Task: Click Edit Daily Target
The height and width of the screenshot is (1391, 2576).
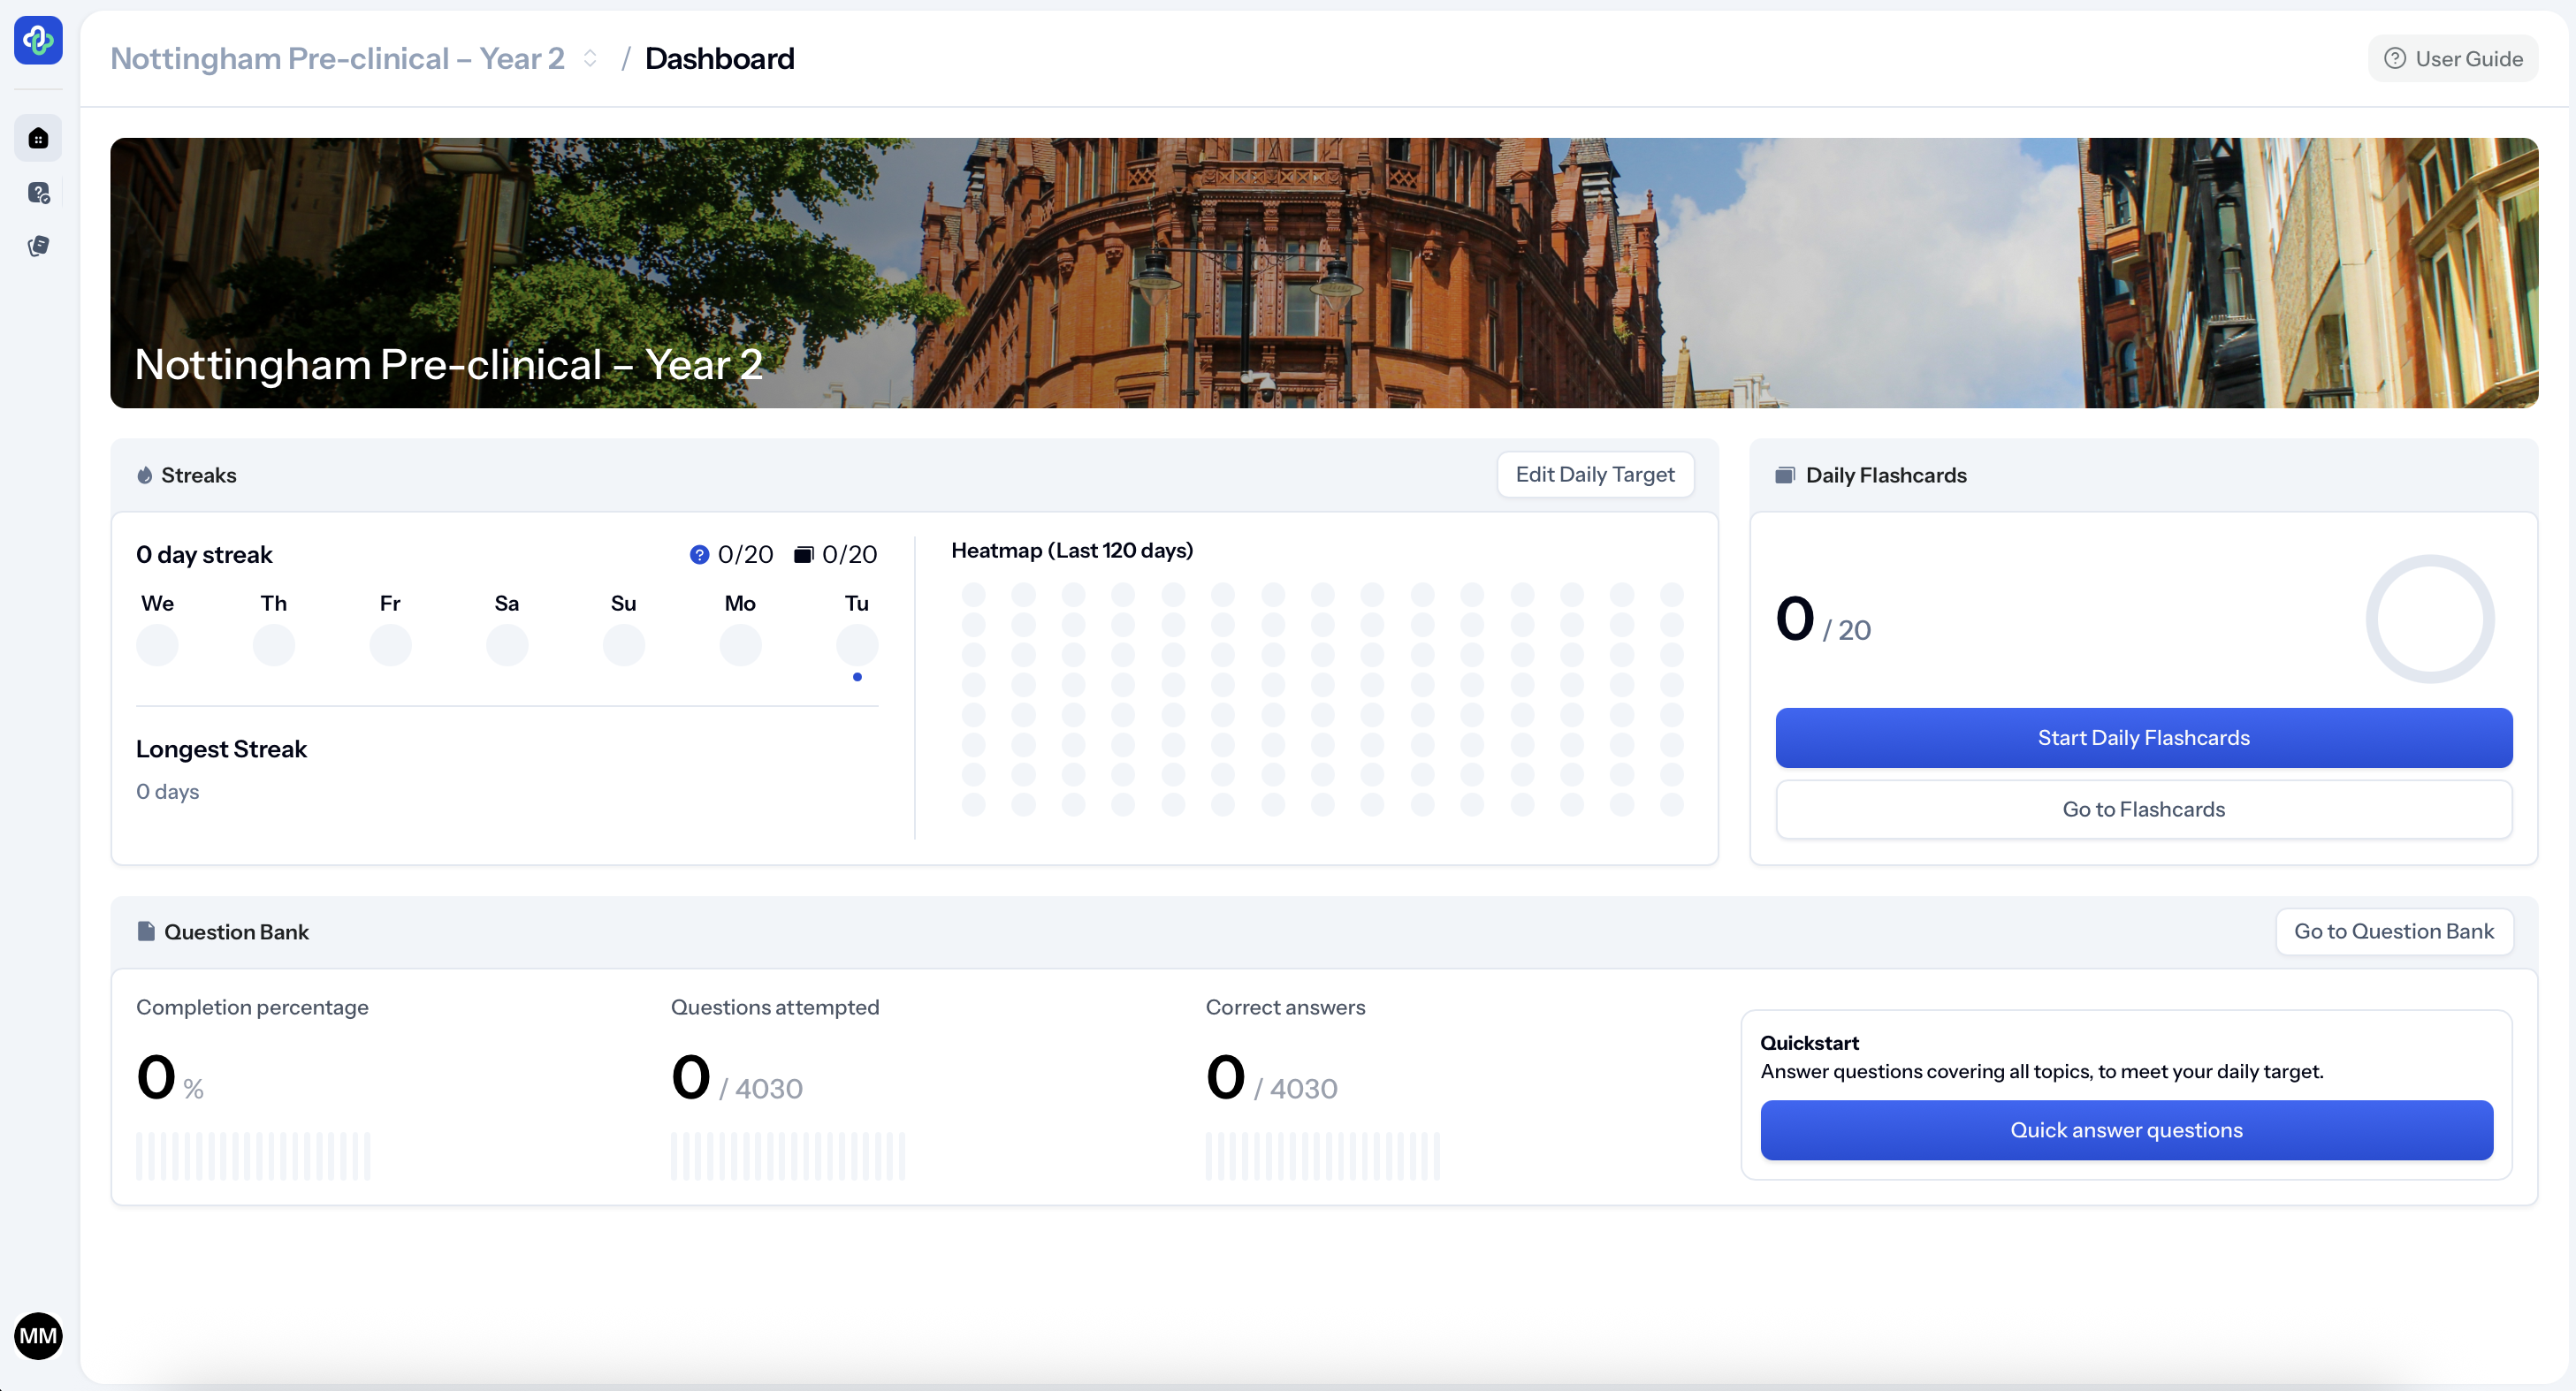Action: click(1594, 475)
